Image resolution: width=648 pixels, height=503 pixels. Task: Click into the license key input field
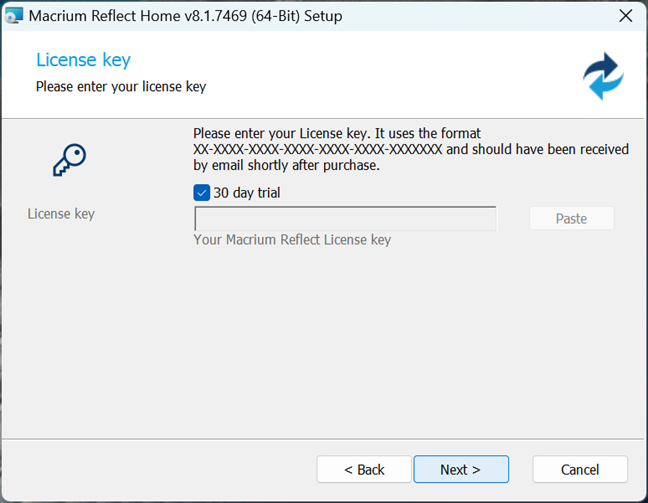coord(345,219)
